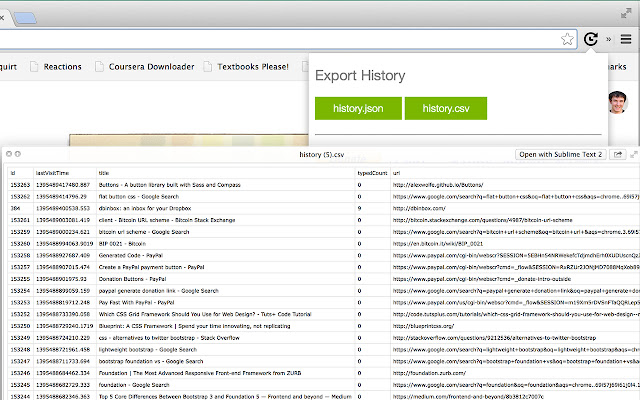Image resolution: width=640 pixels, height=400 pixels.
Task: Download the history.csv export
Action: [x=446, y=109]
